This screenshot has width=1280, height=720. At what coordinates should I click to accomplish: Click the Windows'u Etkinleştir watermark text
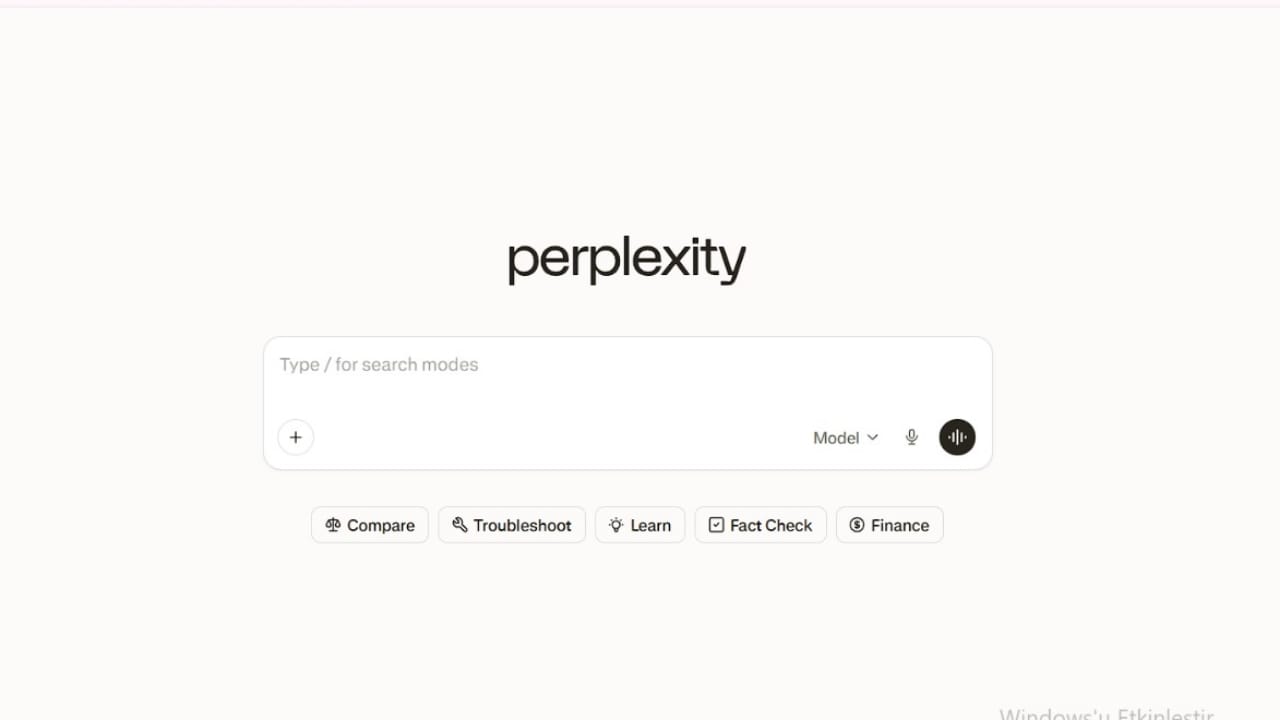pyautogui.click(x=1105, y=712)
